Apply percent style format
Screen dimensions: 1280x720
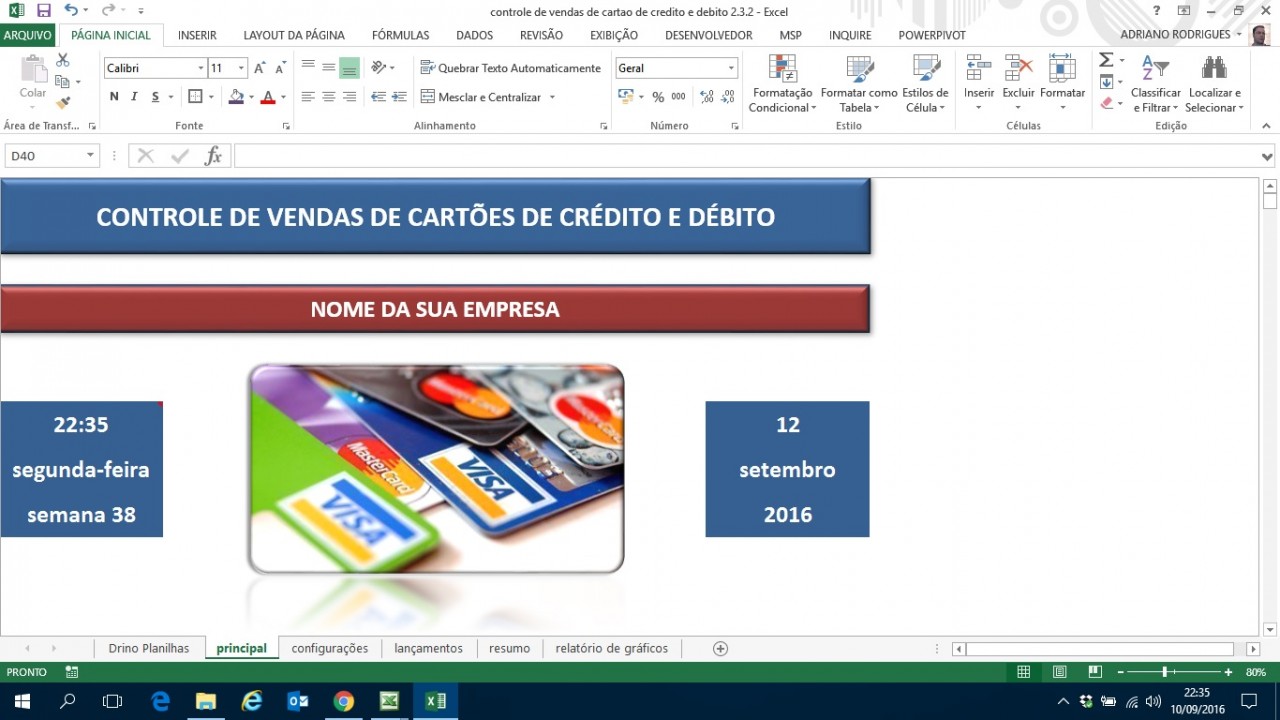click(658, 97)
